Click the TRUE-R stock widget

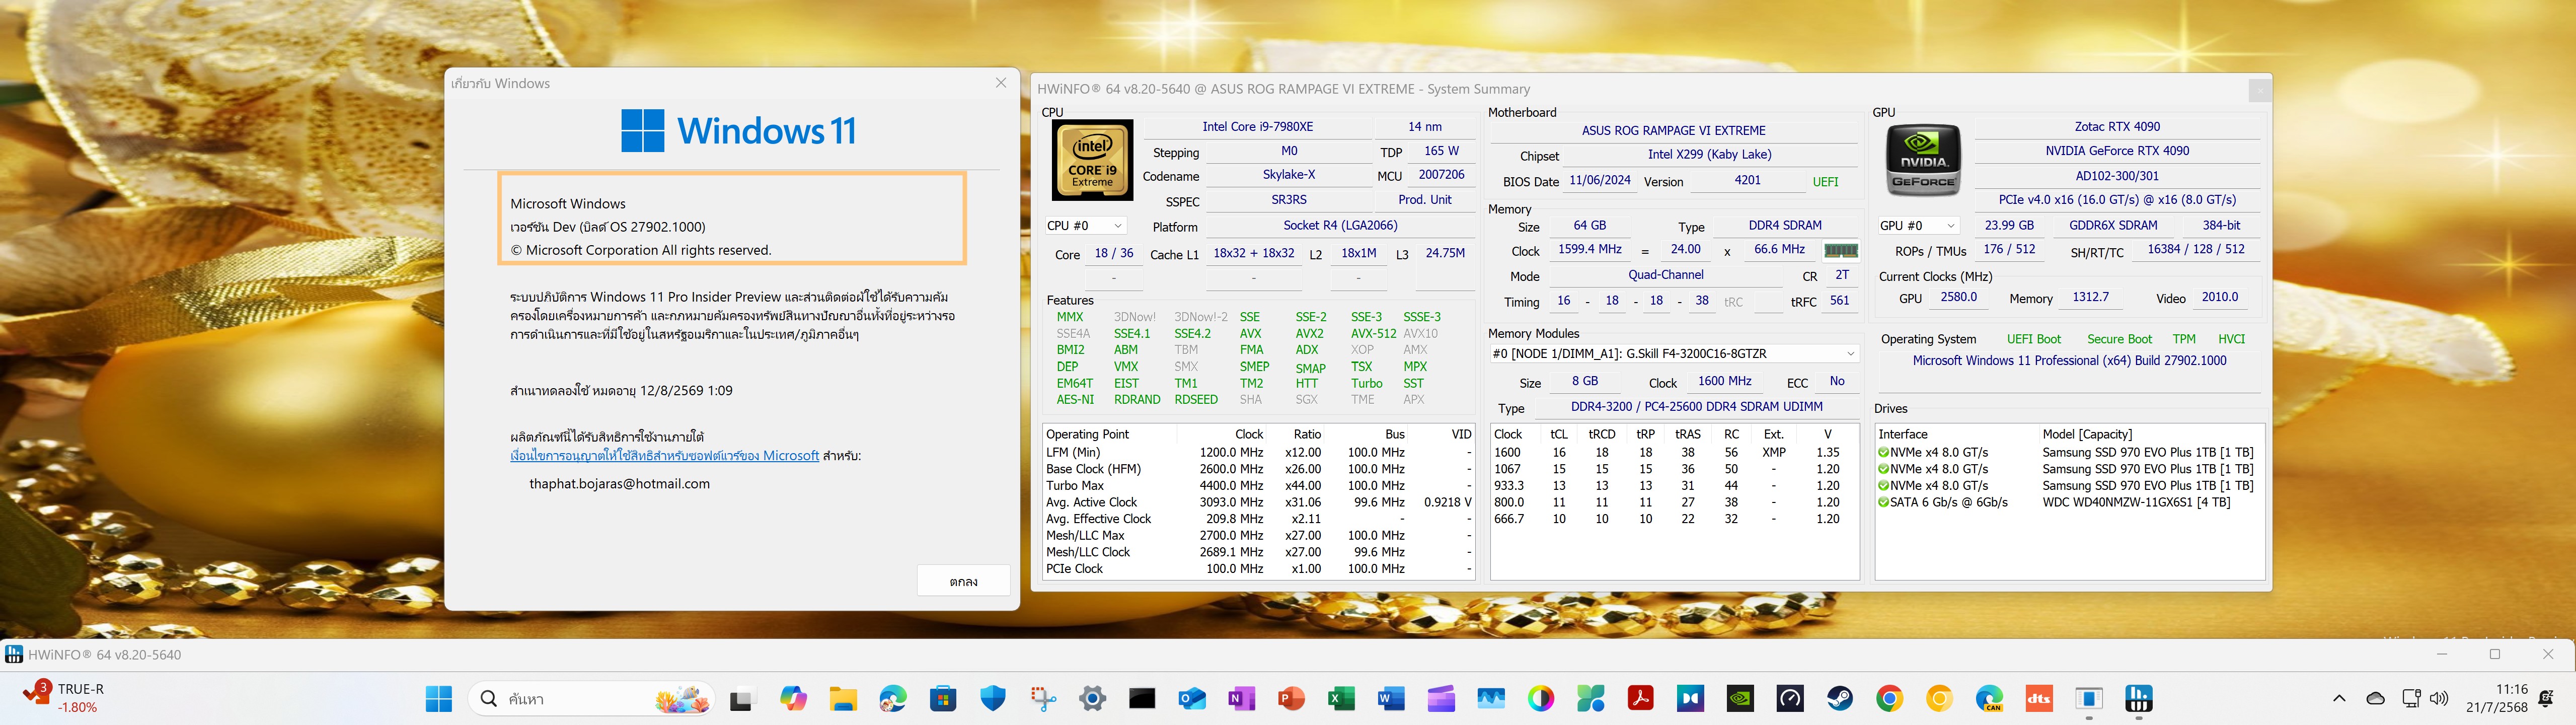tap(65, 697)
